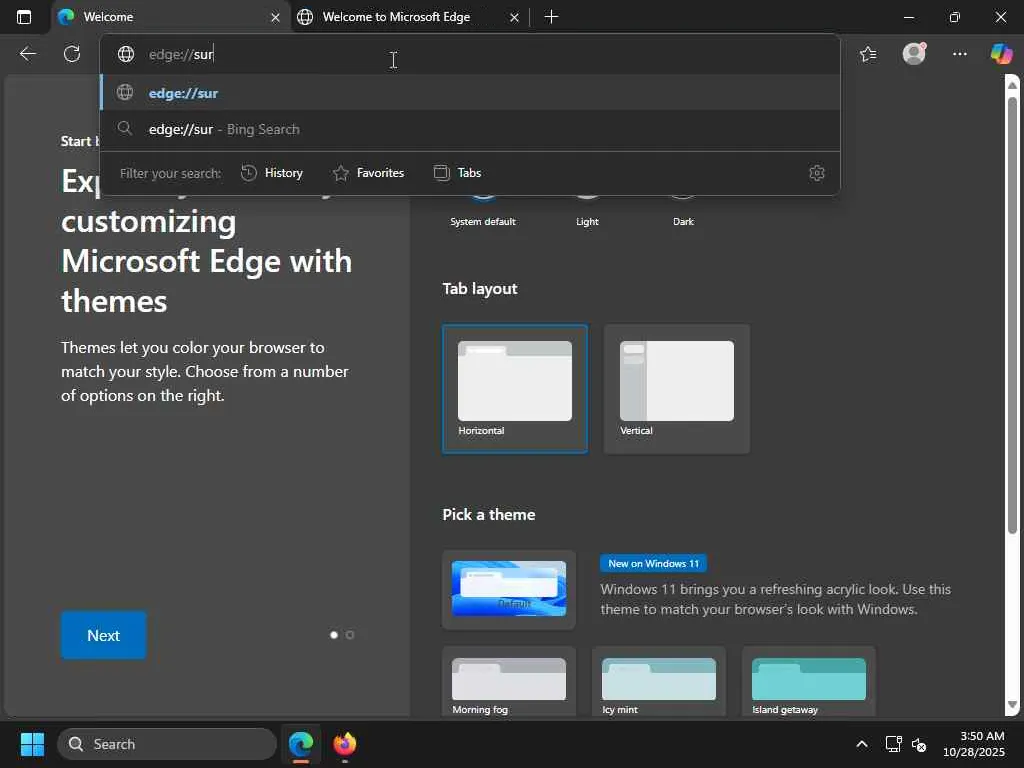Choose edge://sur Bing Search suggestion
Screen dimensions: 1024x768
pos(470,129)
